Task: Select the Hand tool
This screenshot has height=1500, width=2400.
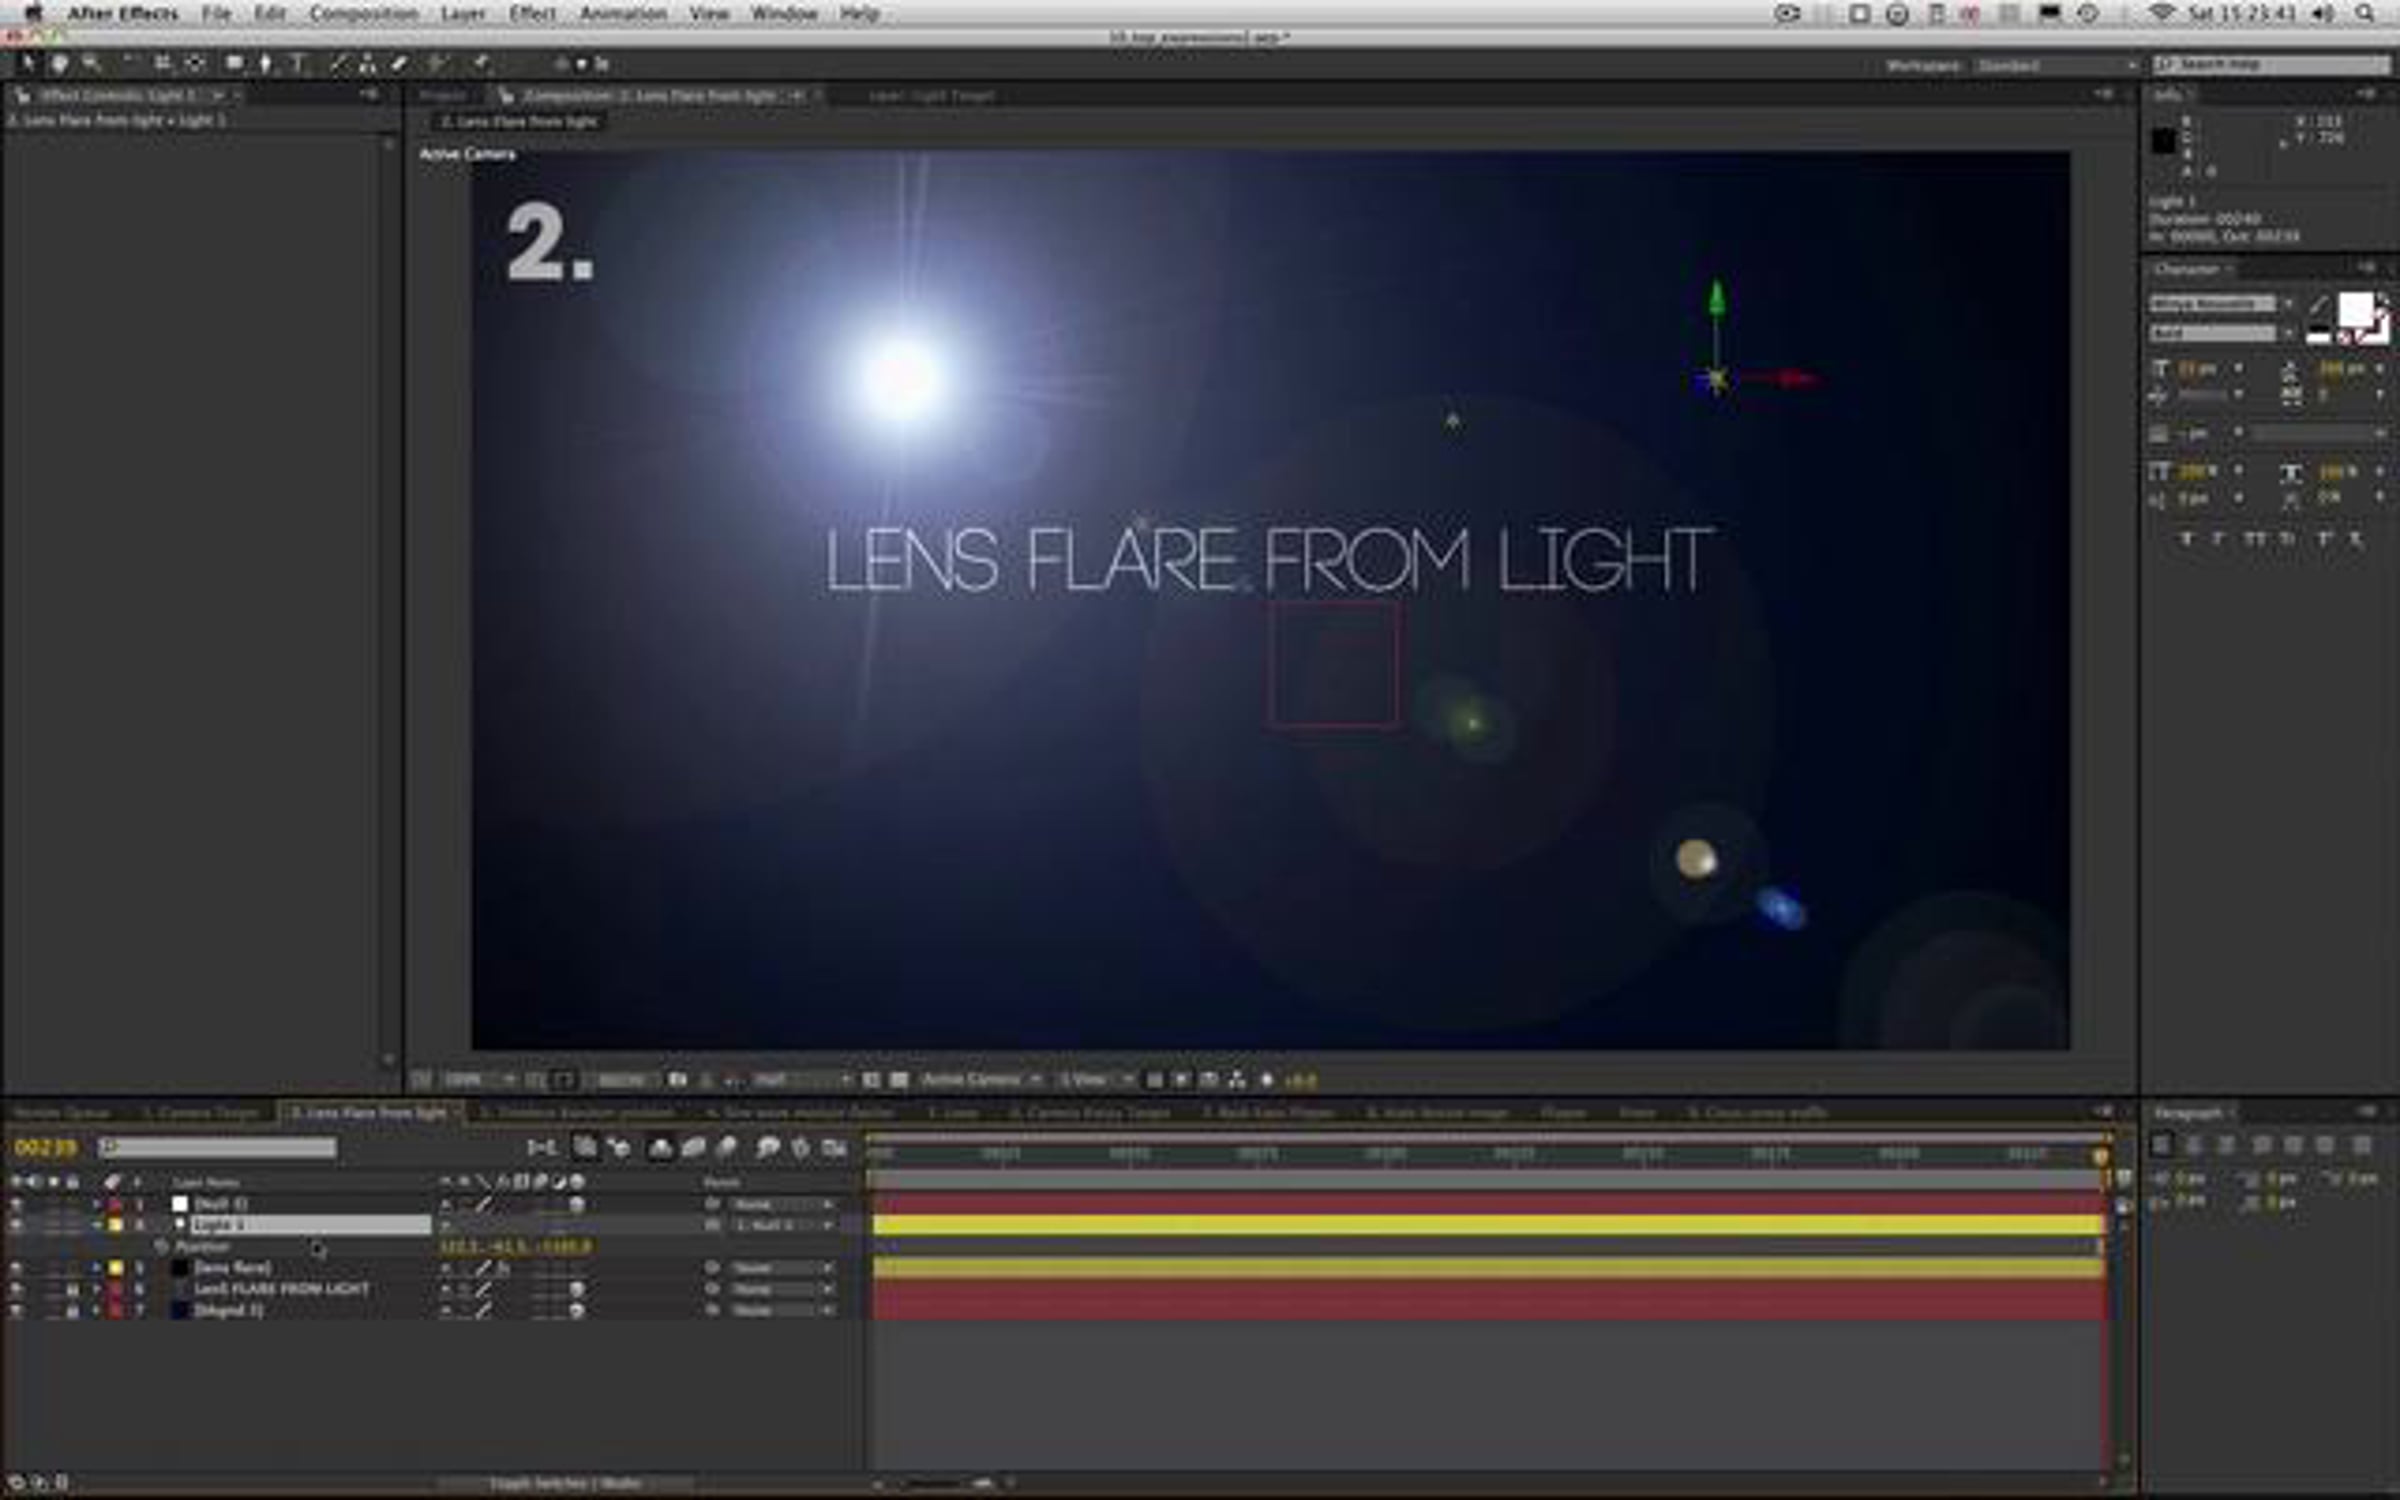Action: pyautogui.click(x=60, y=64)
